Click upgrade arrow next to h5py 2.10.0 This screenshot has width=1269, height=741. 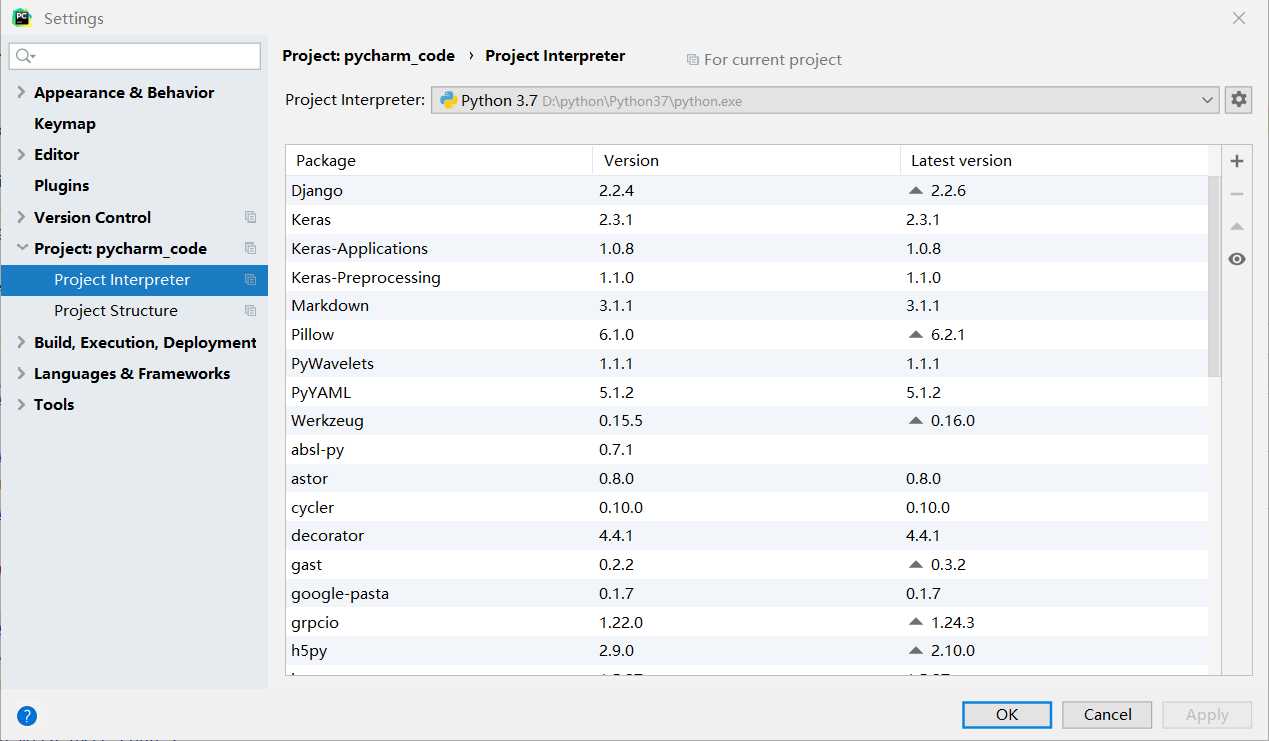916,650
